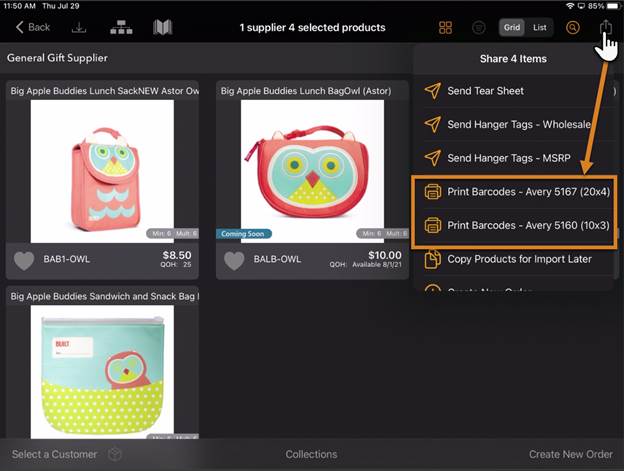Favorite the BALB-OWL product heart
Screen dimensions: 624x471
click(x=234, y=261)
